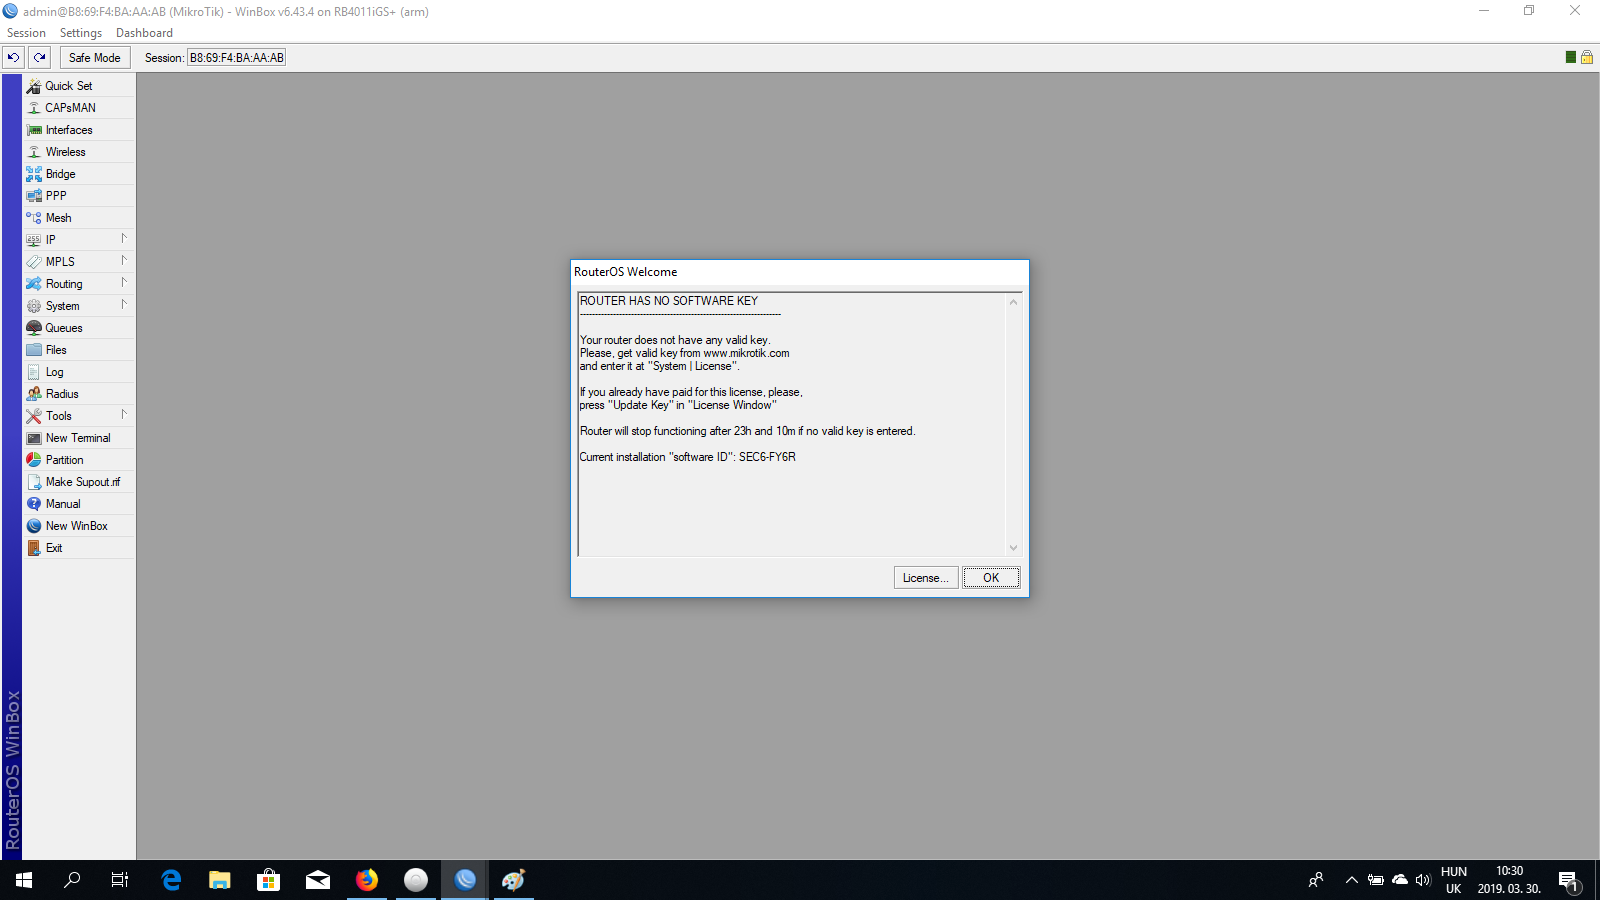The image size is (1600, 900).
Task: Launch New Terminal
Action: [x=79, y=438]
